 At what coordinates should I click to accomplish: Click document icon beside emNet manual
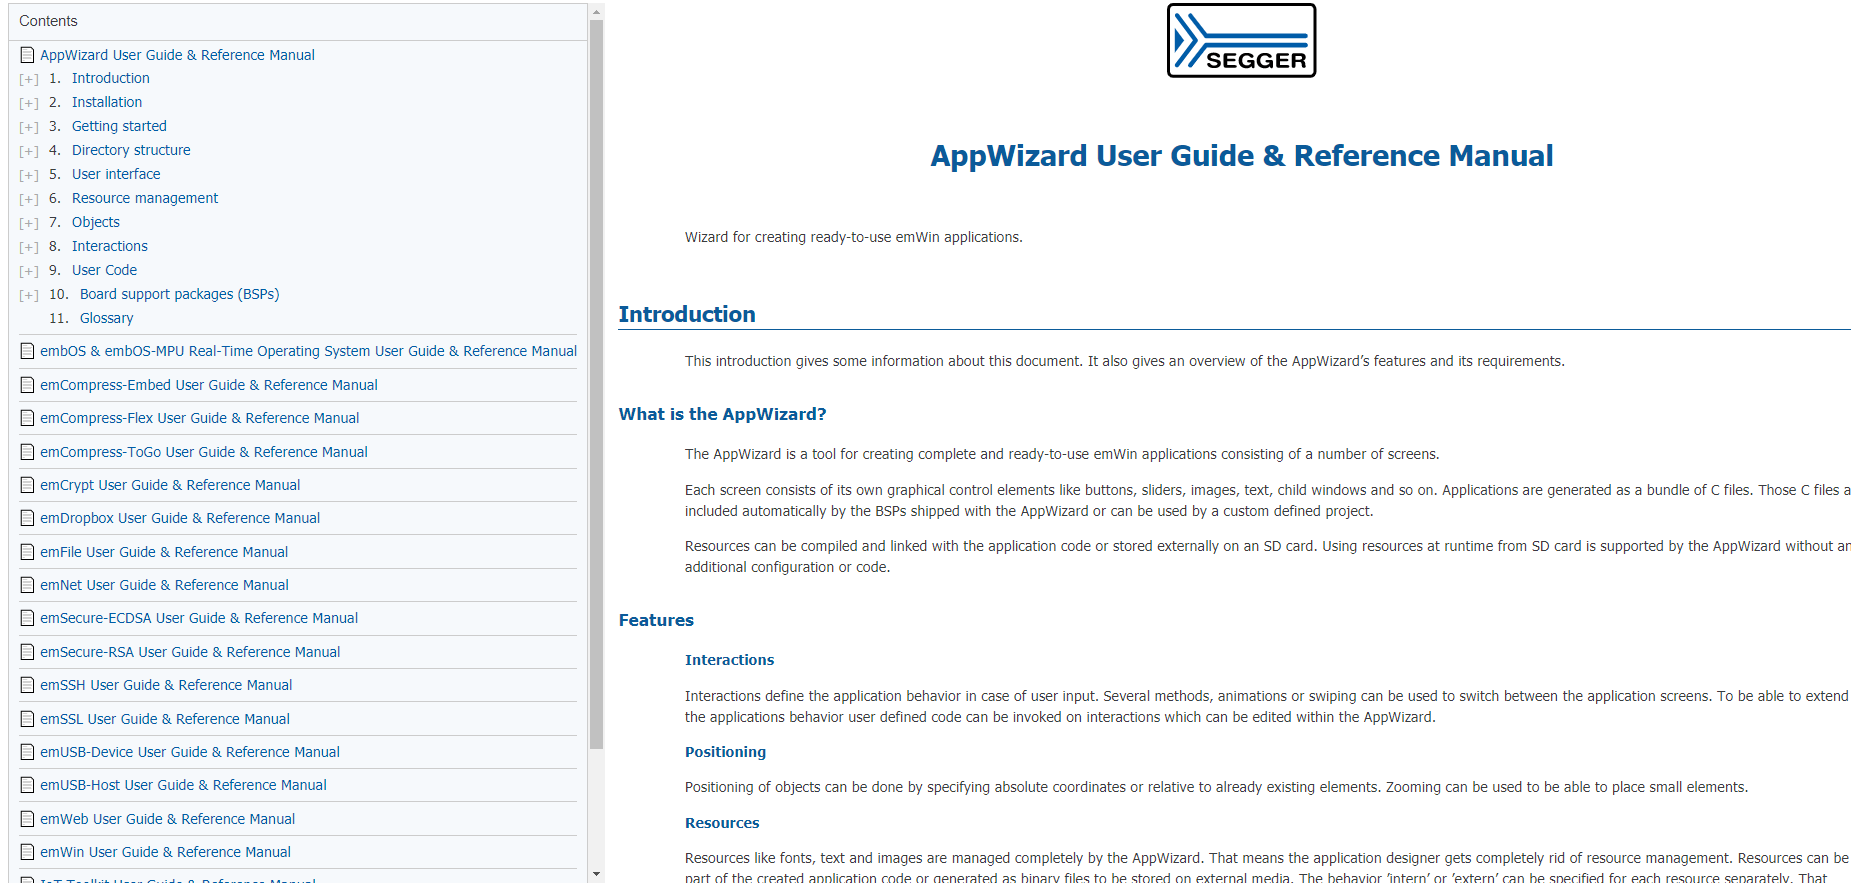coord(28,585)
